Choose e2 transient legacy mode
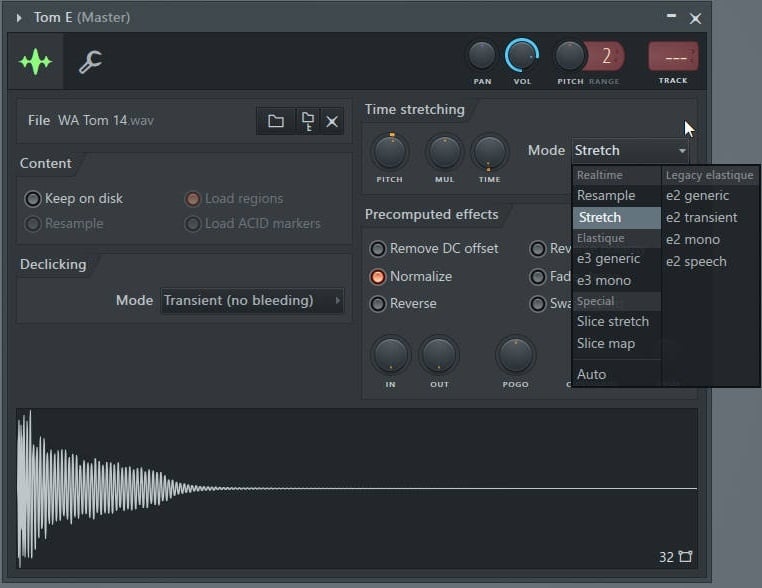Image resolution: width=762 pixels, height=588 pixels. (x=710, y=217)
